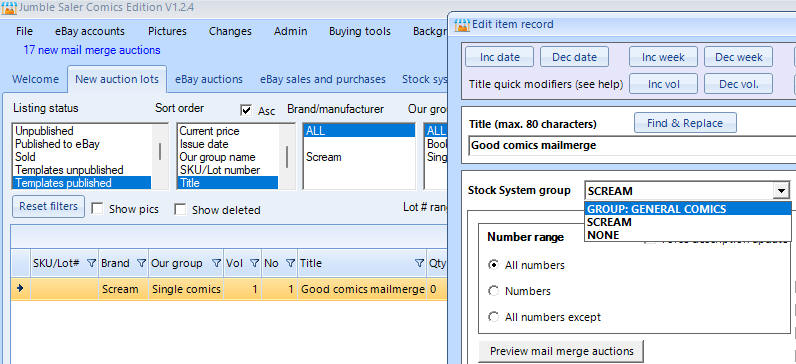
Task: Click Preview mail merge auctions button
Action: pos(561,351)
